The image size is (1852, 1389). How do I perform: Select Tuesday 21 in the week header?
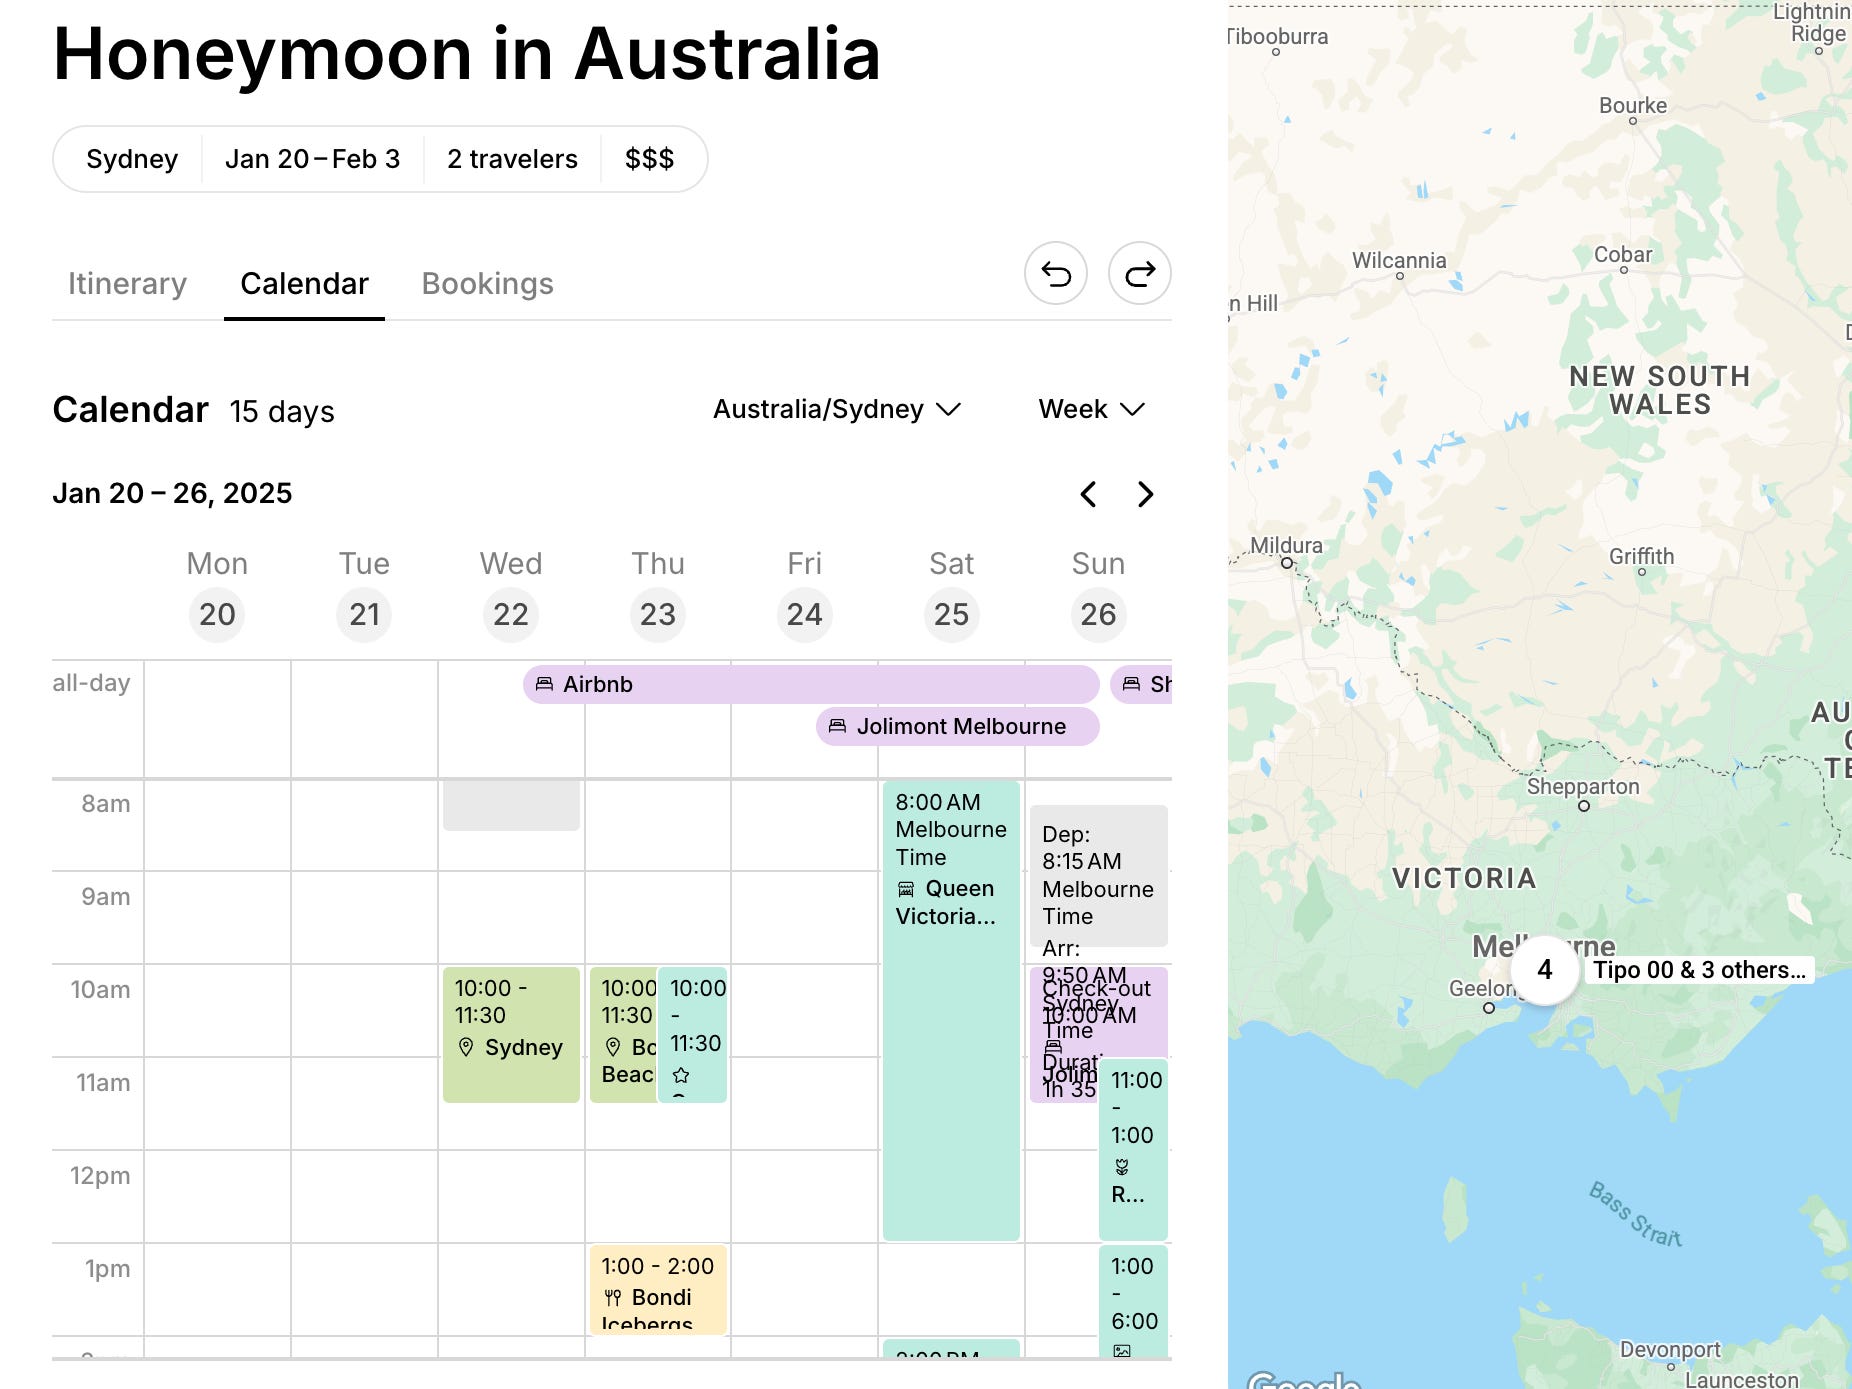click(364, 614)
